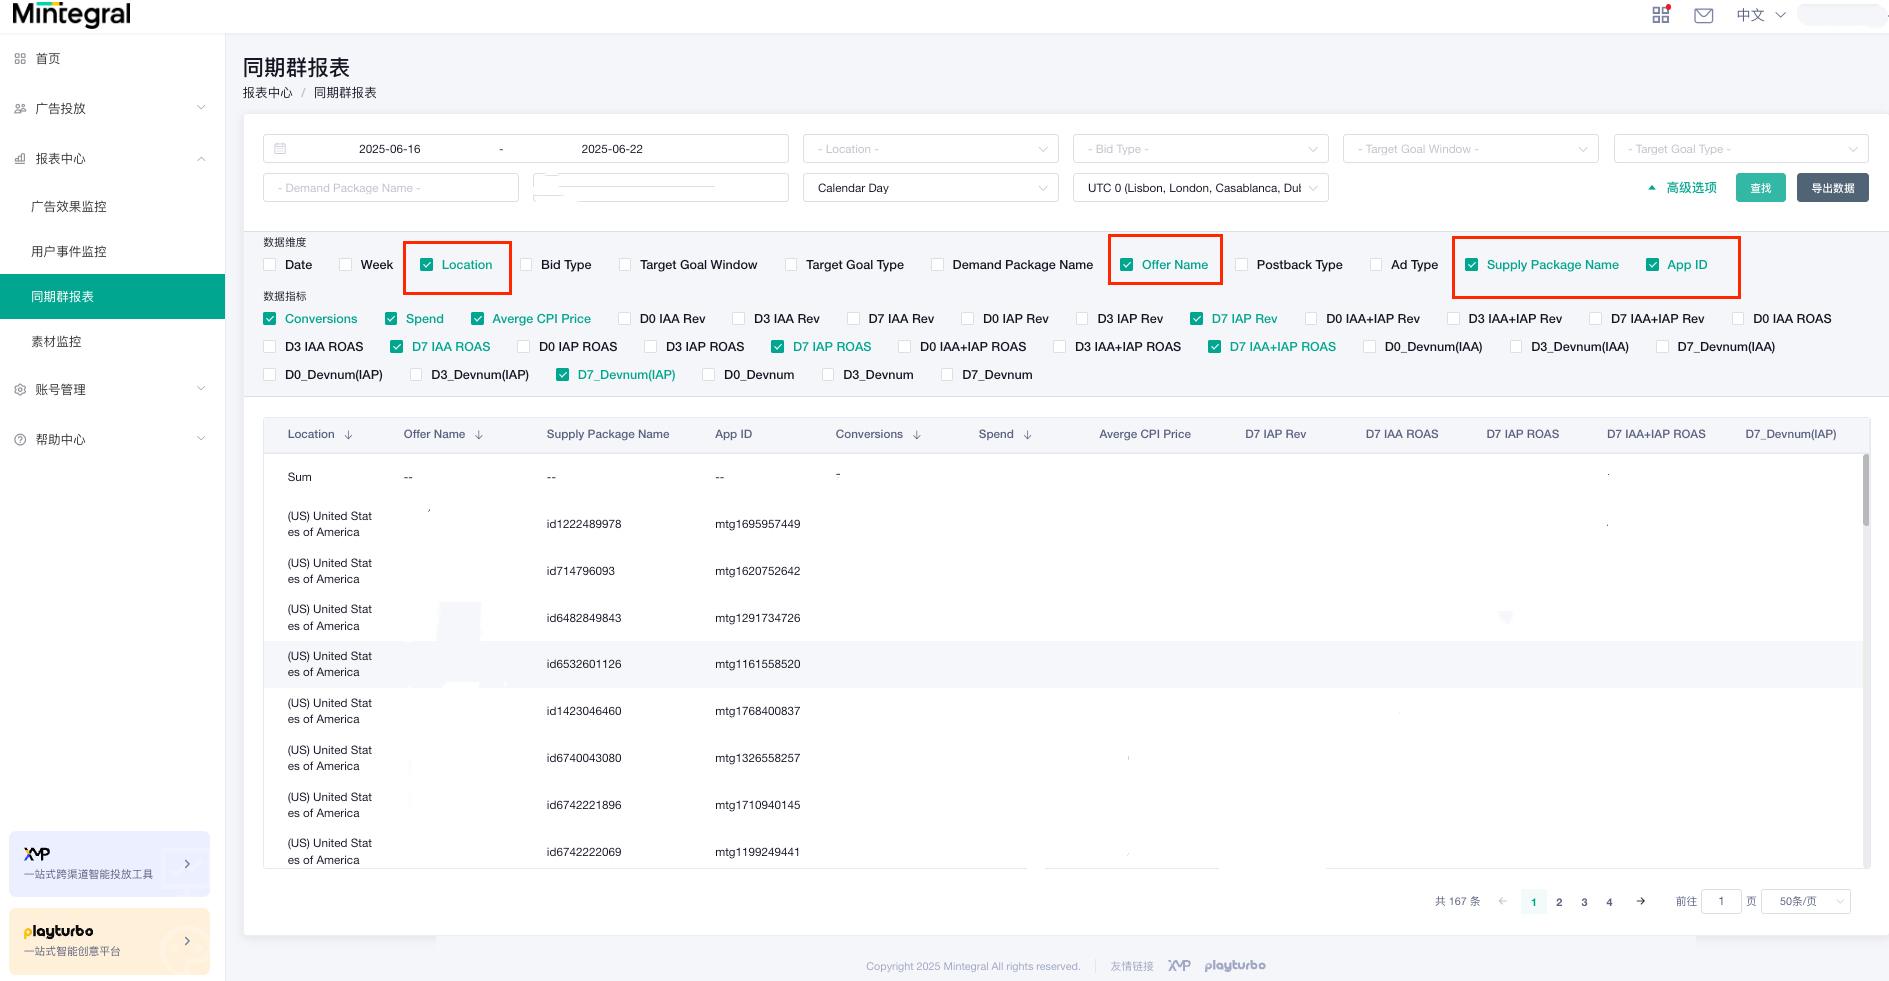Uncheck the Offer Name dimension

coord(1127,265)
